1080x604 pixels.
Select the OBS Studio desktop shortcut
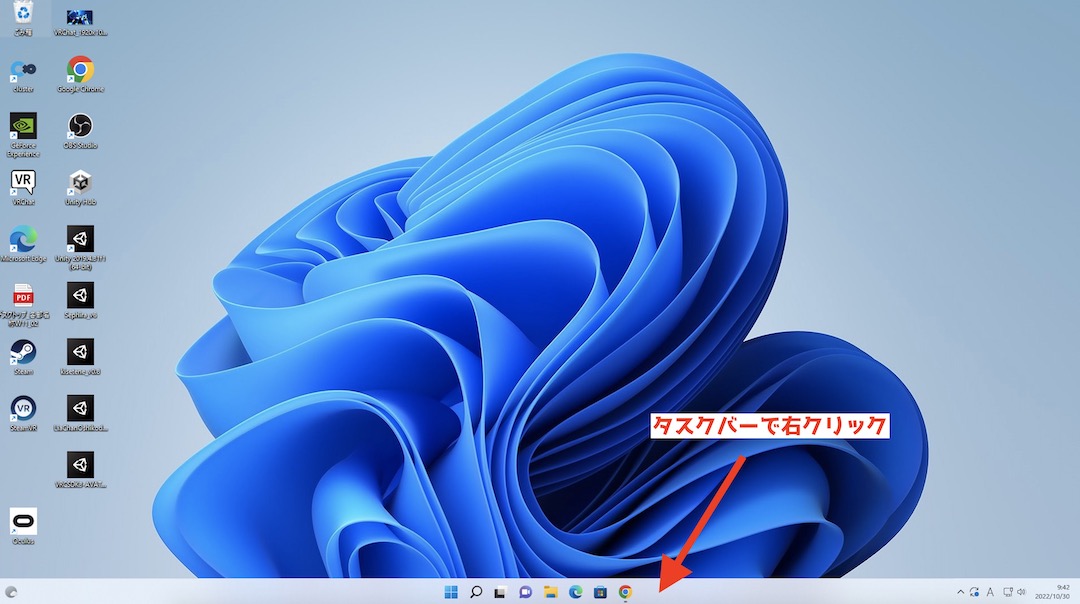click(80, 127)
